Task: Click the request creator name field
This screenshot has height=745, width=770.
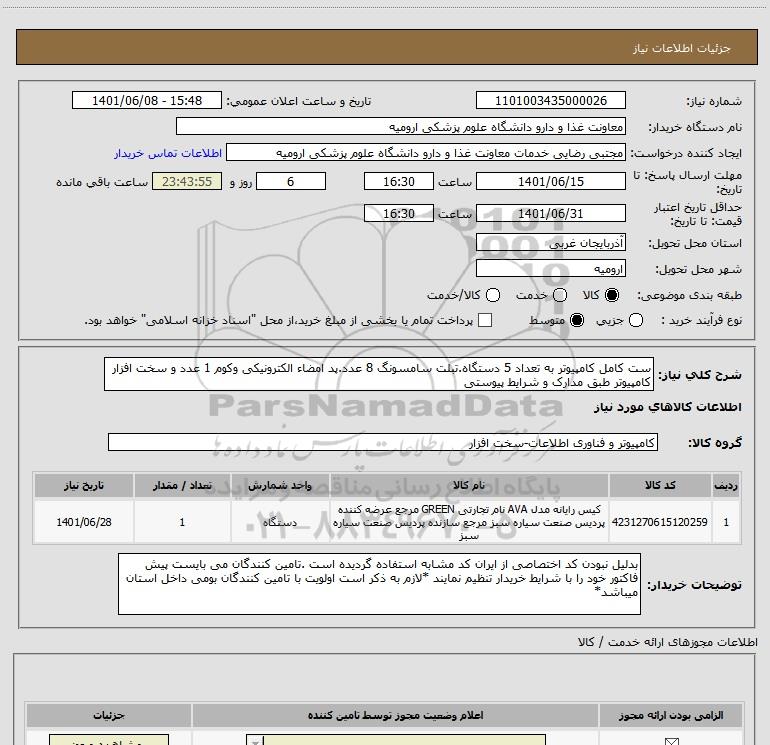Action: 426,153
